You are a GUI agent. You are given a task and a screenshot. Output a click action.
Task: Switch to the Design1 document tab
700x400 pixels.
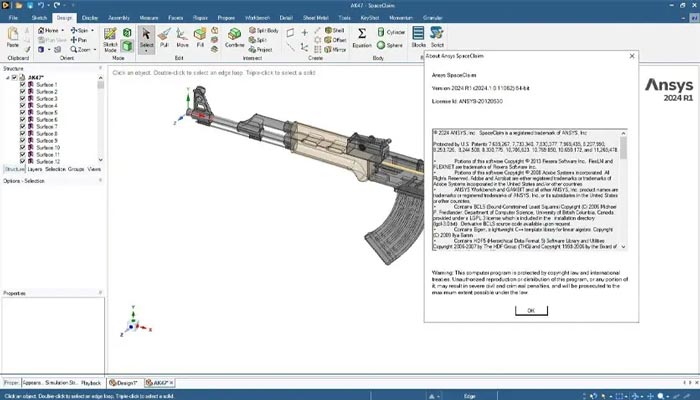tap(124, 383)
